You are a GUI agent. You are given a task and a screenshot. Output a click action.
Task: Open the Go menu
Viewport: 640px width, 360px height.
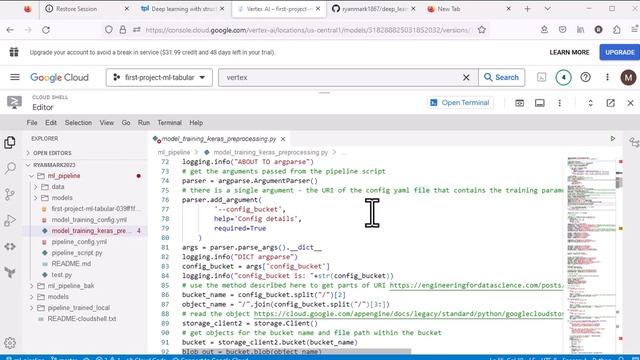[126, 122]
